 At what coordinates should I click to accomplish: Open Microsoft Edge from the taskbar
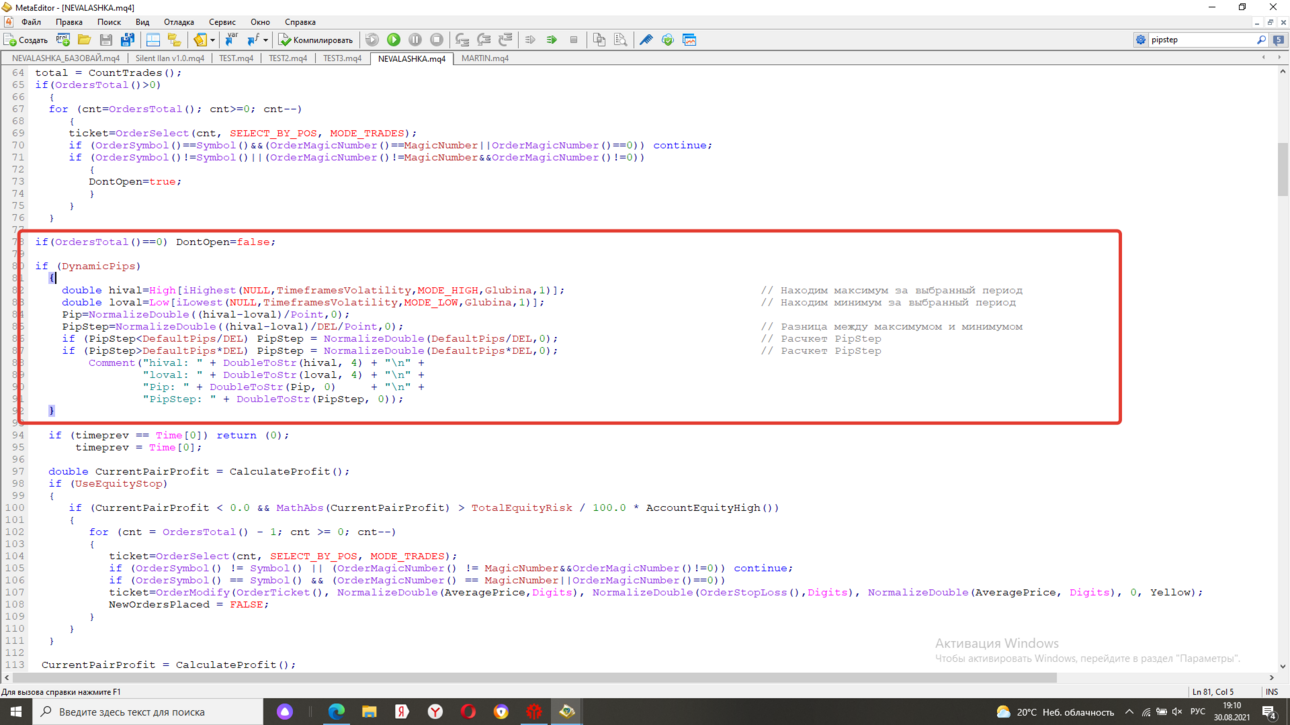point(336,712)
